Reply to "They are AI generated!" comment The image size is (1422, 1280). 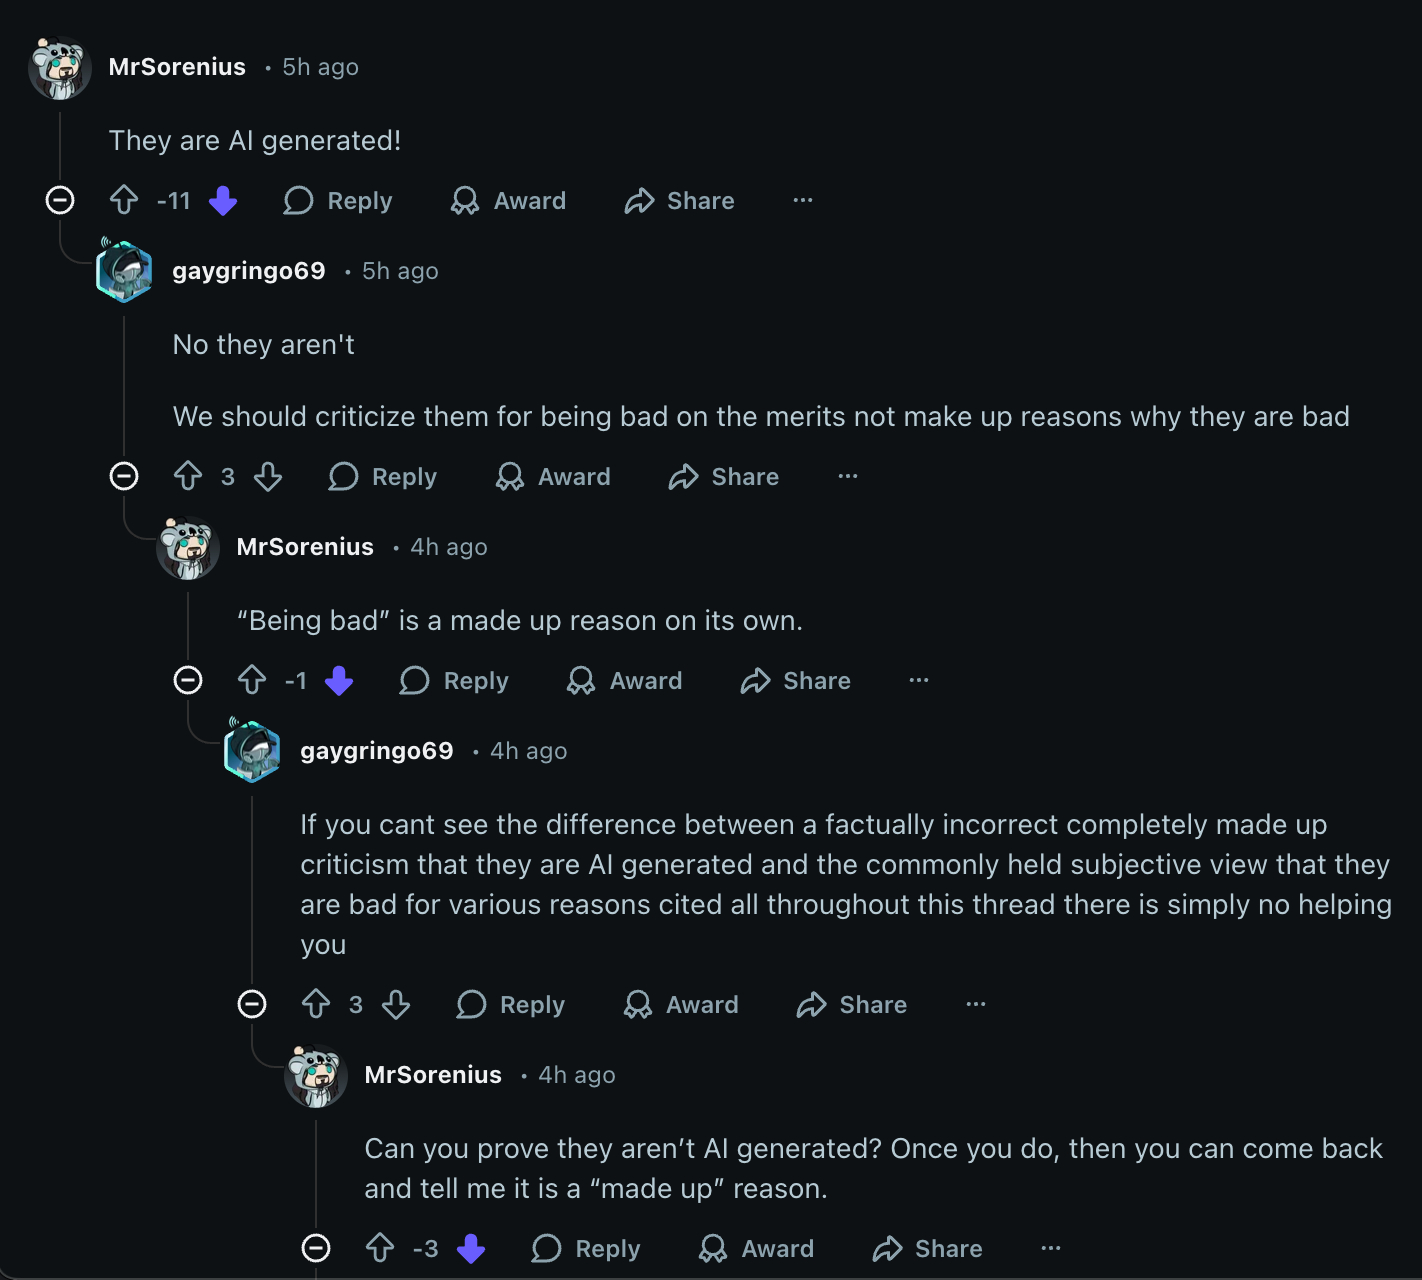coord(338,201)
